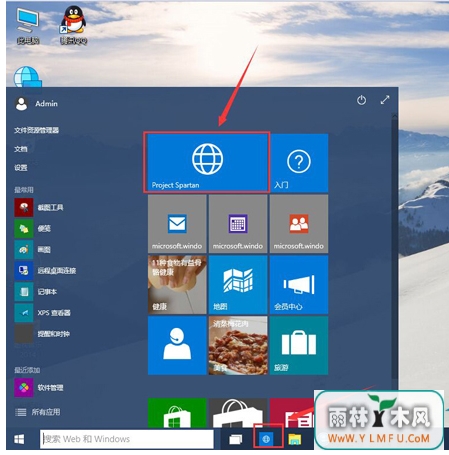Launch the Calendar tile with purple grid icon

[x=238, y=224]
